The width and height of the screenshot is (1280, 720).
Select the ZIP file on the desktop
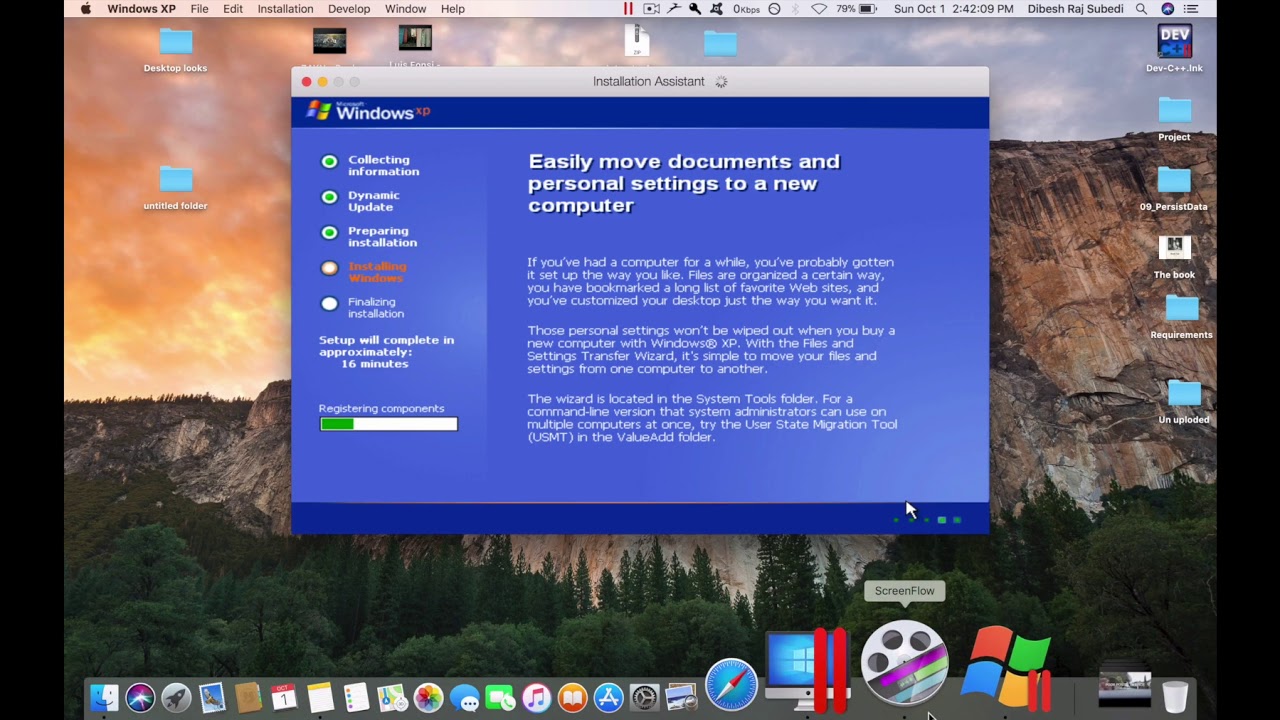[637, 40]
